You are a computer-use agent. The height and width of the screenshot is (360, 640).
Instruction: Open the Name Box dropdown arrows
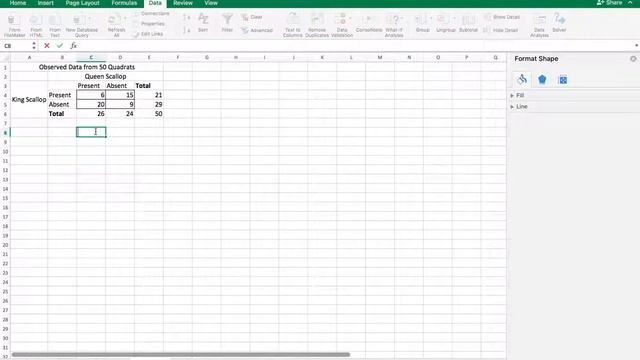click(34, 46)
